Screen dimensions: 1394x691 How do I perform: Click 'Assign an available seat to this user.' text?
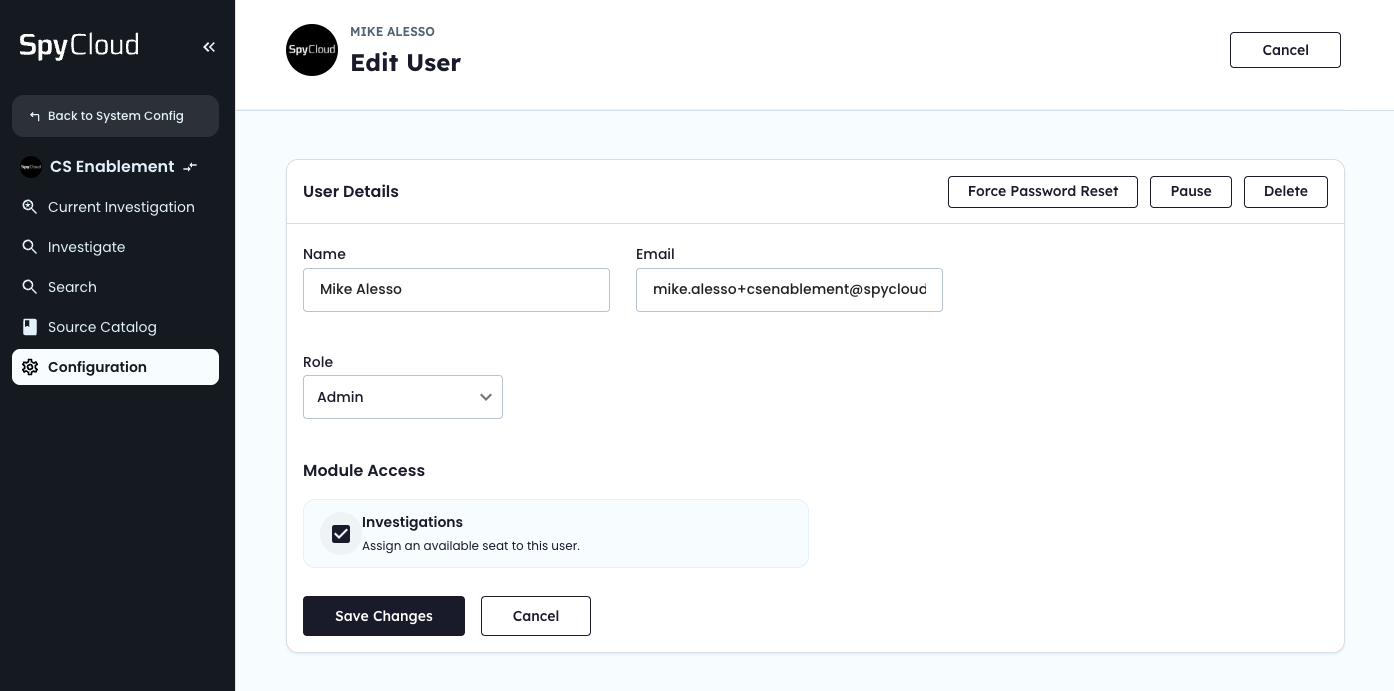pyautogui.click(x=471, y=546)
